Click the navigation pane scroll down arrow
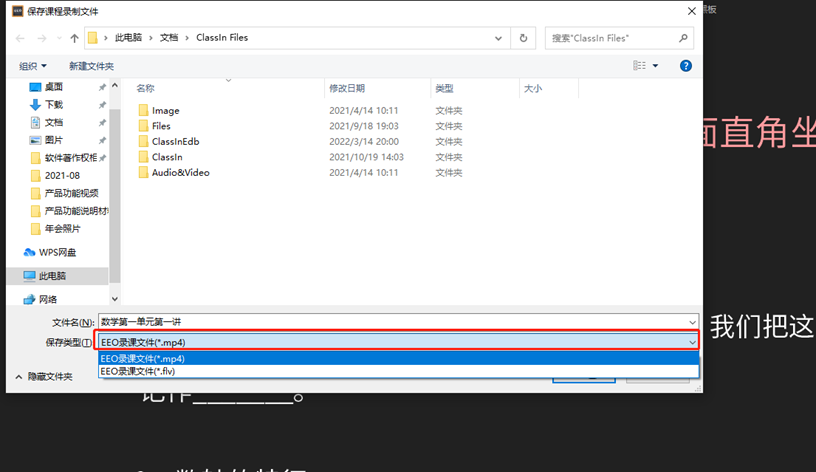Viewport: 816px width, 472px height. tap(115, 299)
